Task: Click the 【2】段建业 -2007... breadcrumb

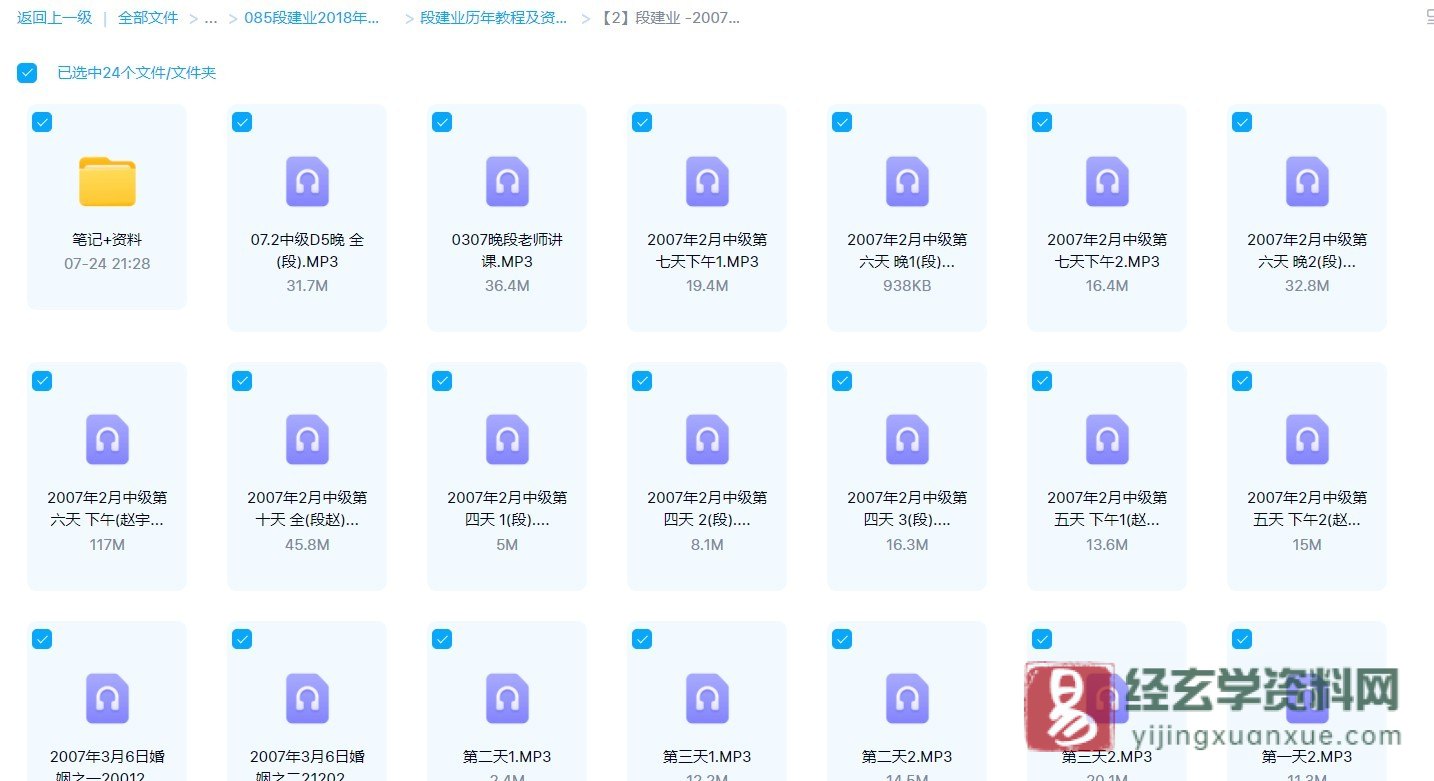Action: tap(670, 18)
